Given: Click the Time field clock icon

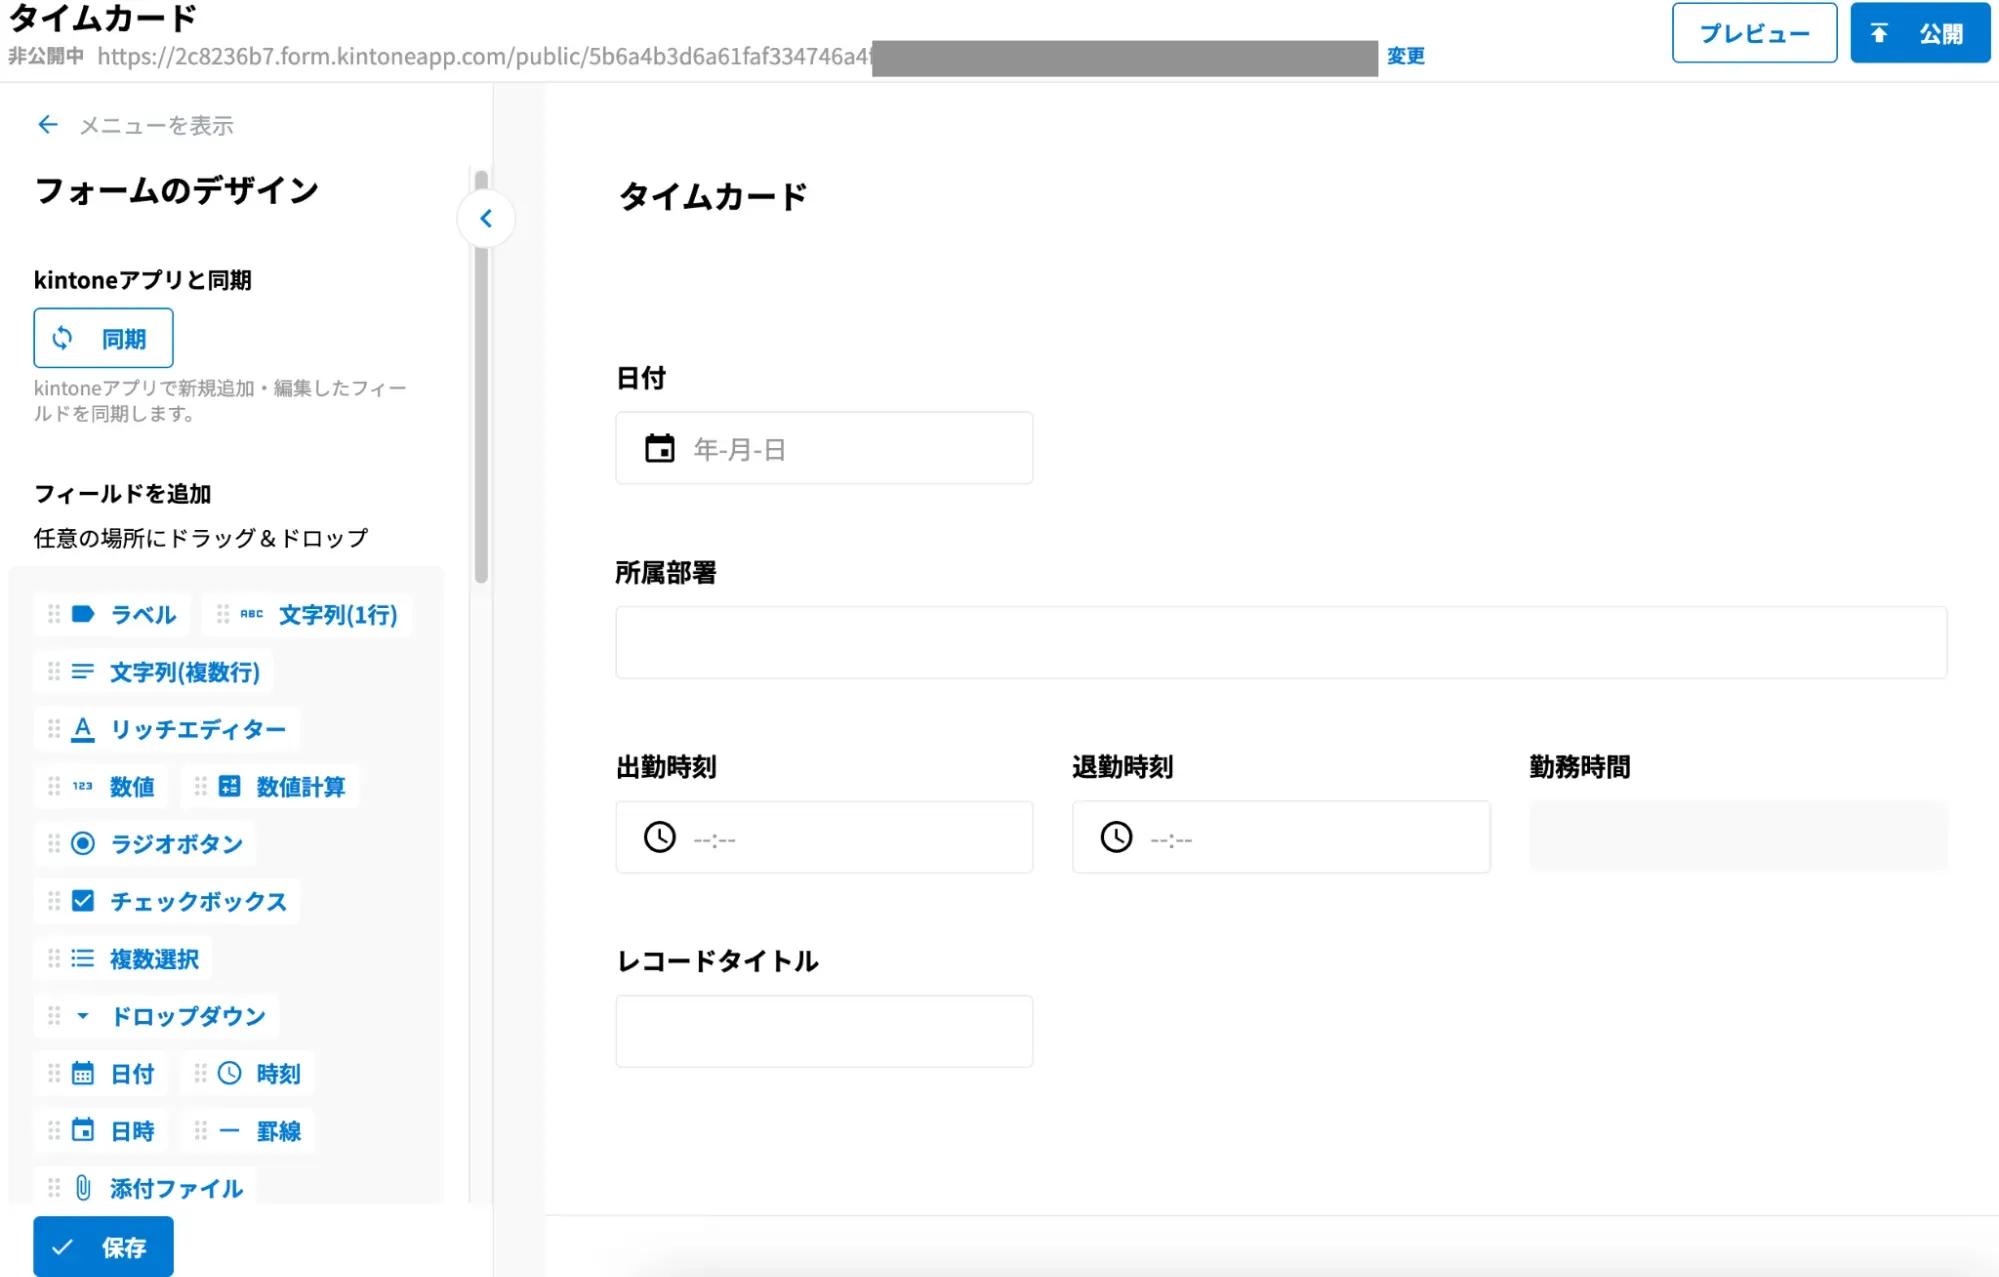Looking at the screenshot, I should (229, 1073).
